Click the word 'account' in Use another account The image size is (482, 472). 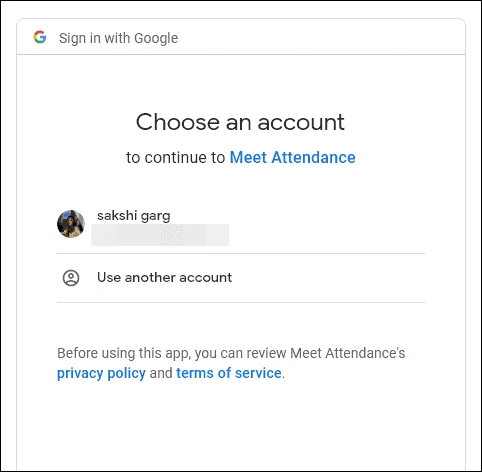[205, 278]
